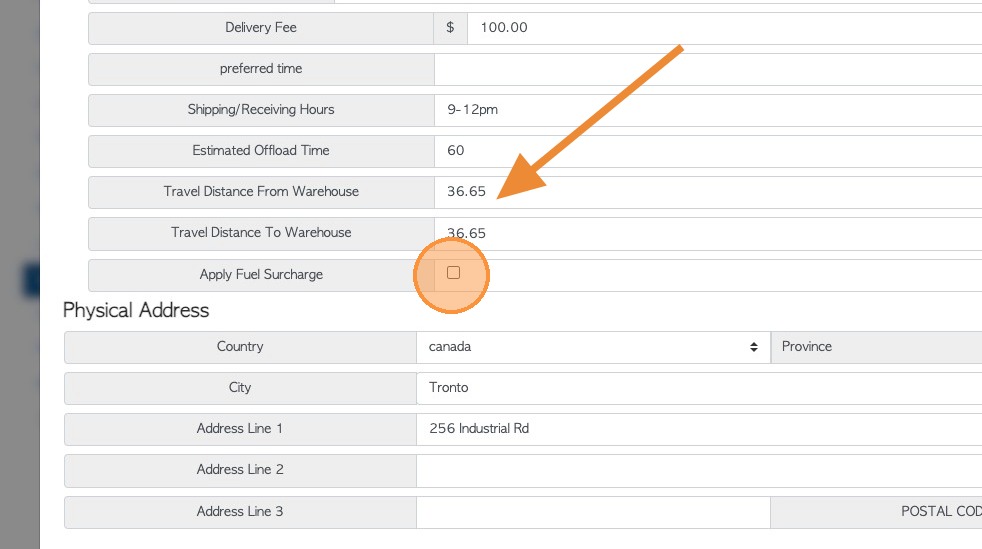Click the Travel Distance From Warehouse value
982x549 pixels.
coord(700,192)
